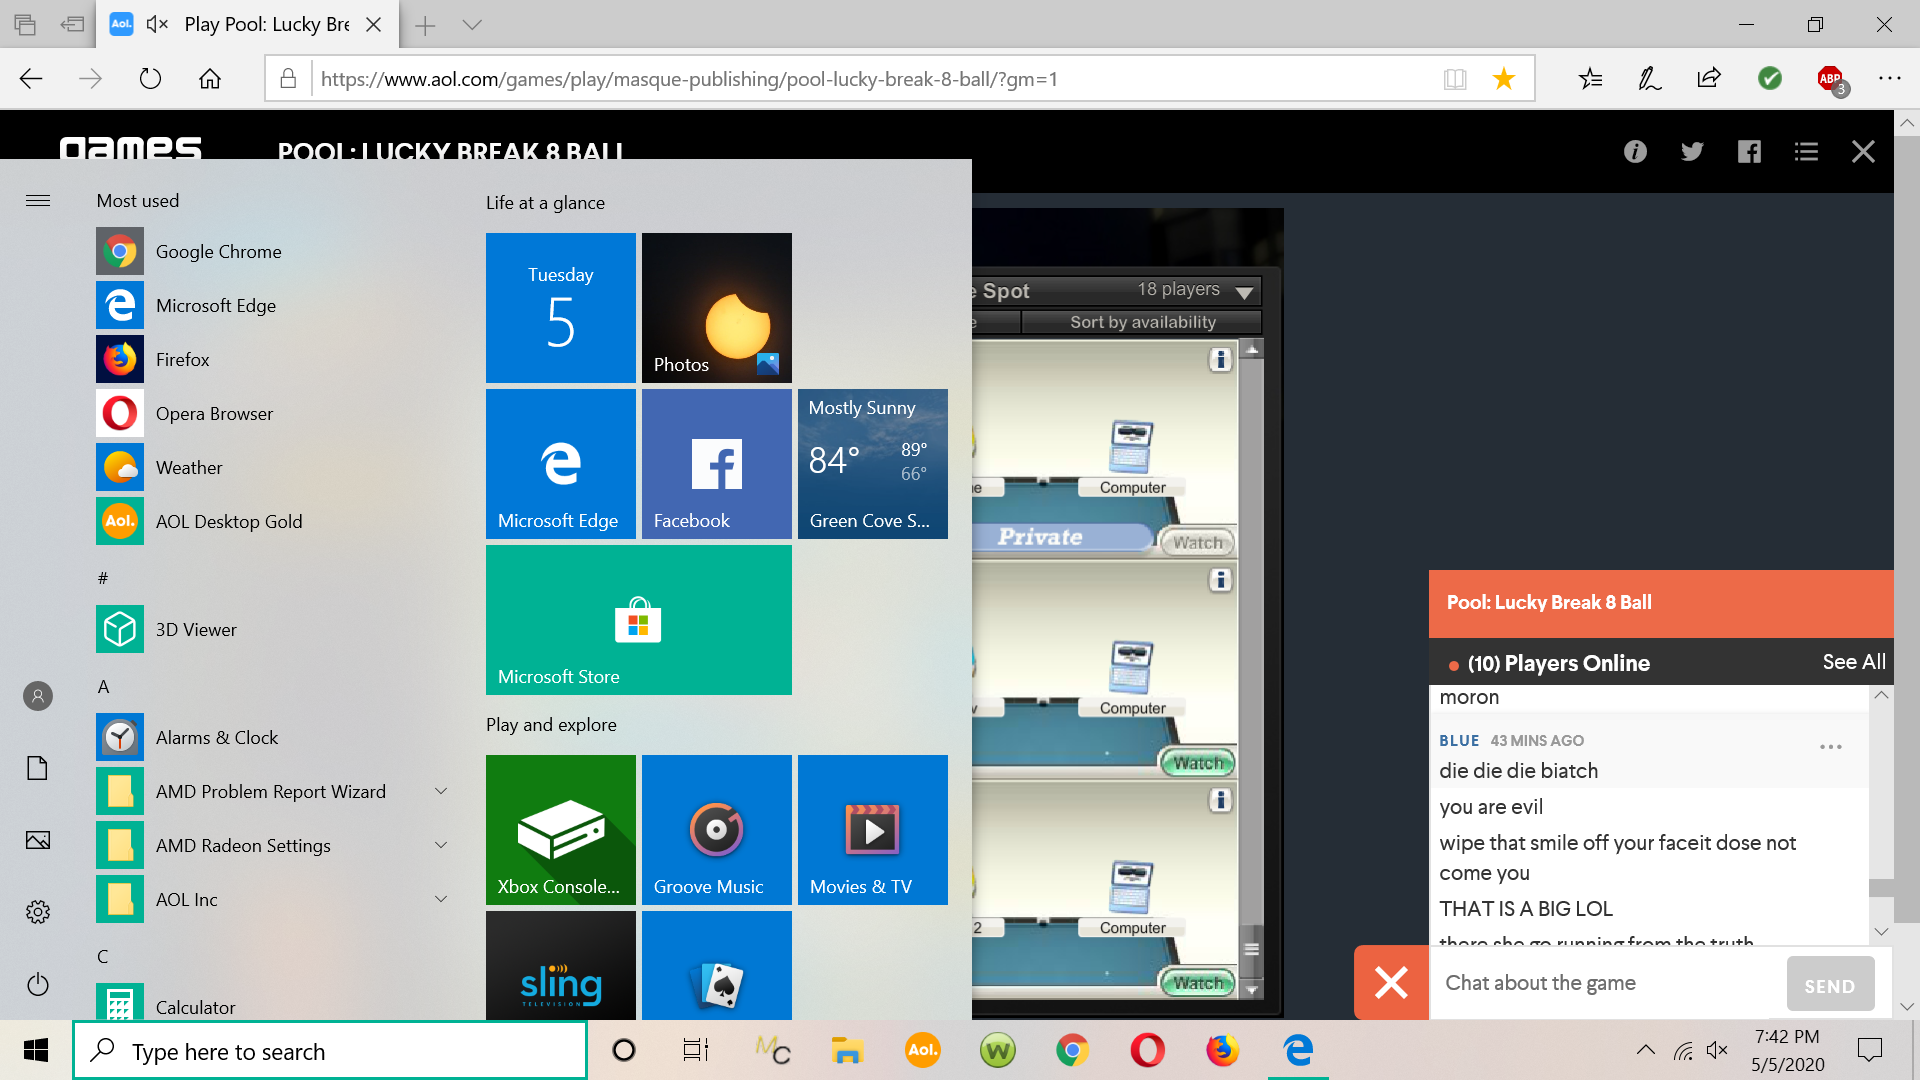The image size is (1920, 1080).
Task: Unmute the tab audio icon
Action: pyautogui.click(x=157, y=24)
